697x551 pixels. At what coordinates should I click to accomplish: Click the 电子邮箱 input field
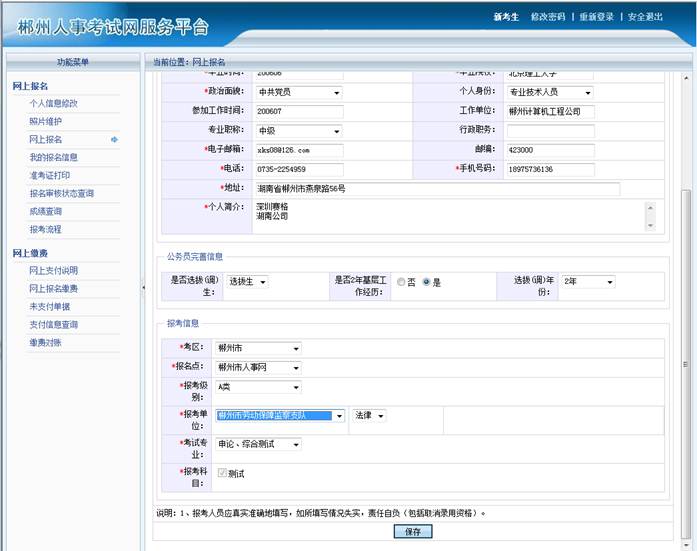(x=298, y=150)
